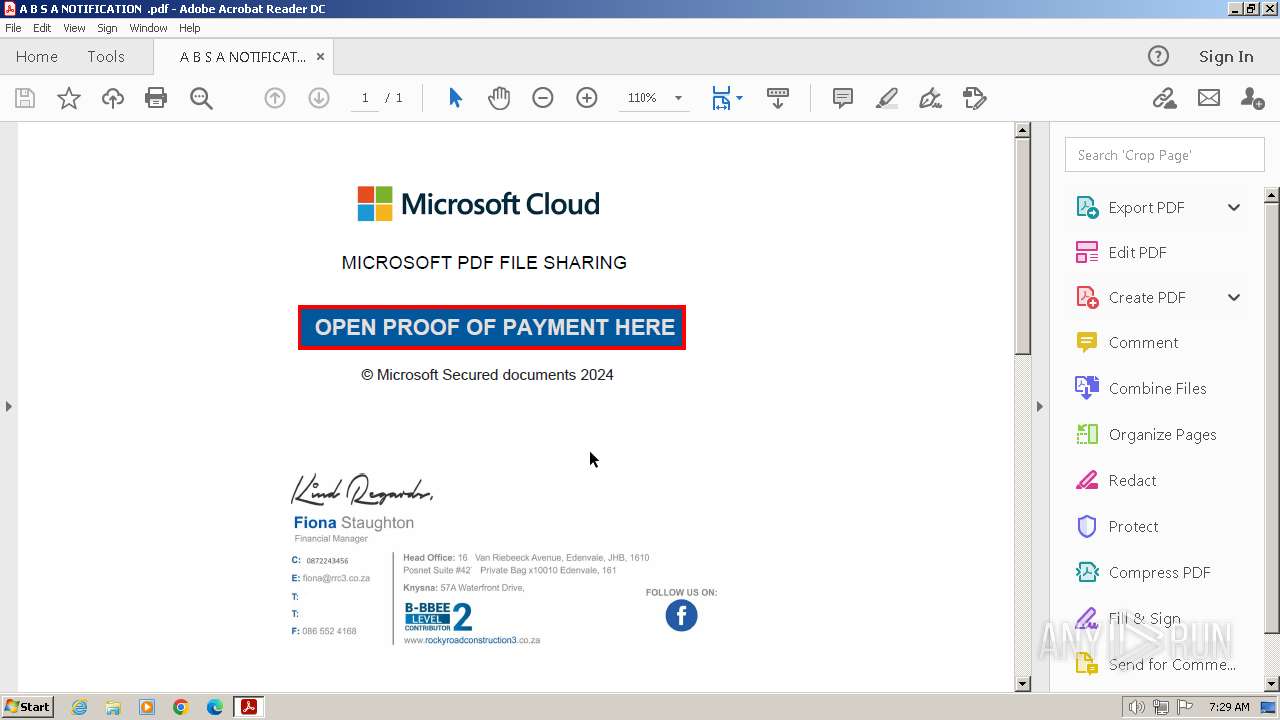The height and width of the screenshot is (720, 1280).
Task: Add file to starred with the star icon
Action: tap(68, 98)
